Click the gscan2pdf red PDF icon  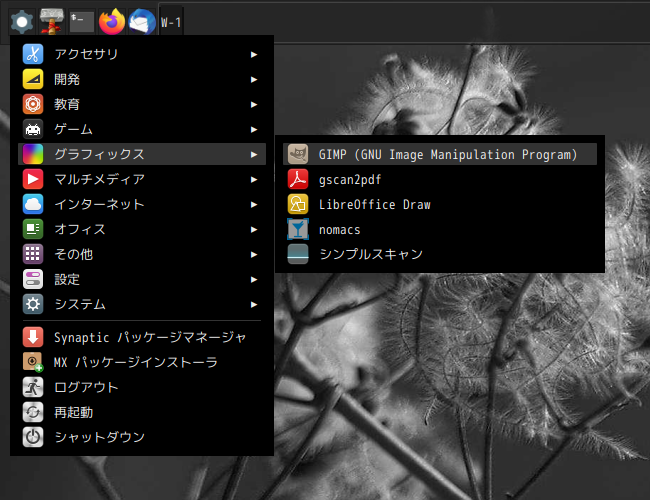[x=298, y=179]
